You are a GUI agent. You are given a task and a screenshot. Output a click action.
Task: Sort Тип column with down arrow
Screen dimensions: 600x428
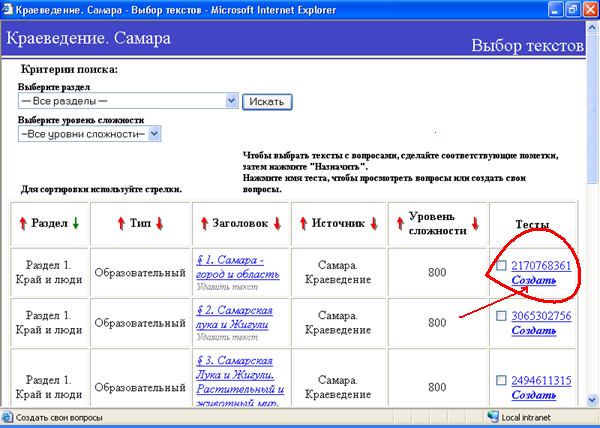click(160, 223)
